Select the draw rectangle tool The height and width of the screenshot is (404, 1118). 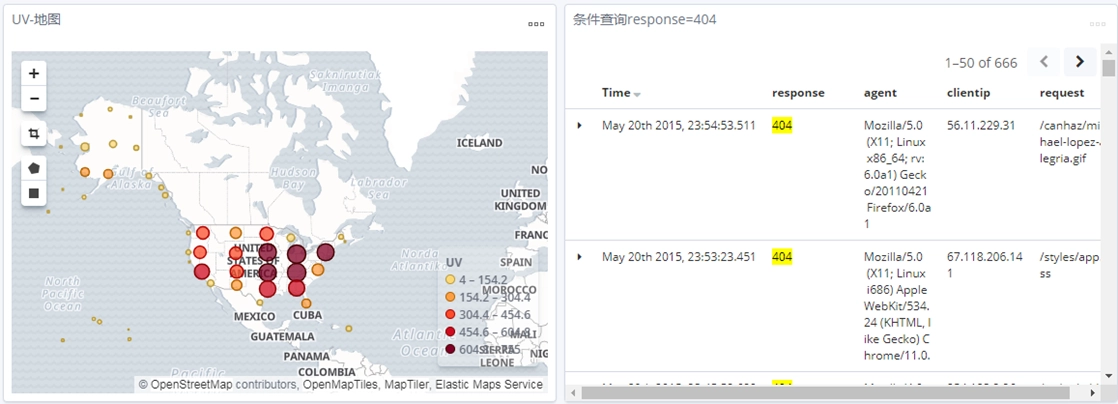coord(34,193)
